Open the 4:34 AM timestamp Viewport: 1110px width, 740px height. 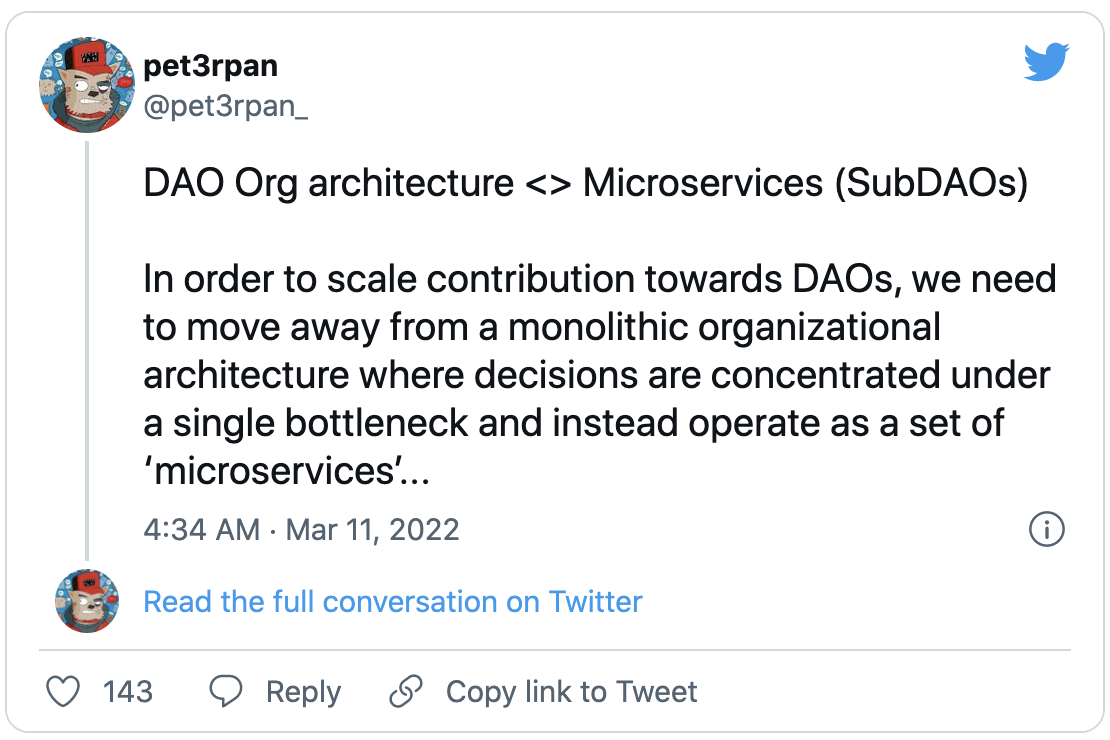(201, 529)
